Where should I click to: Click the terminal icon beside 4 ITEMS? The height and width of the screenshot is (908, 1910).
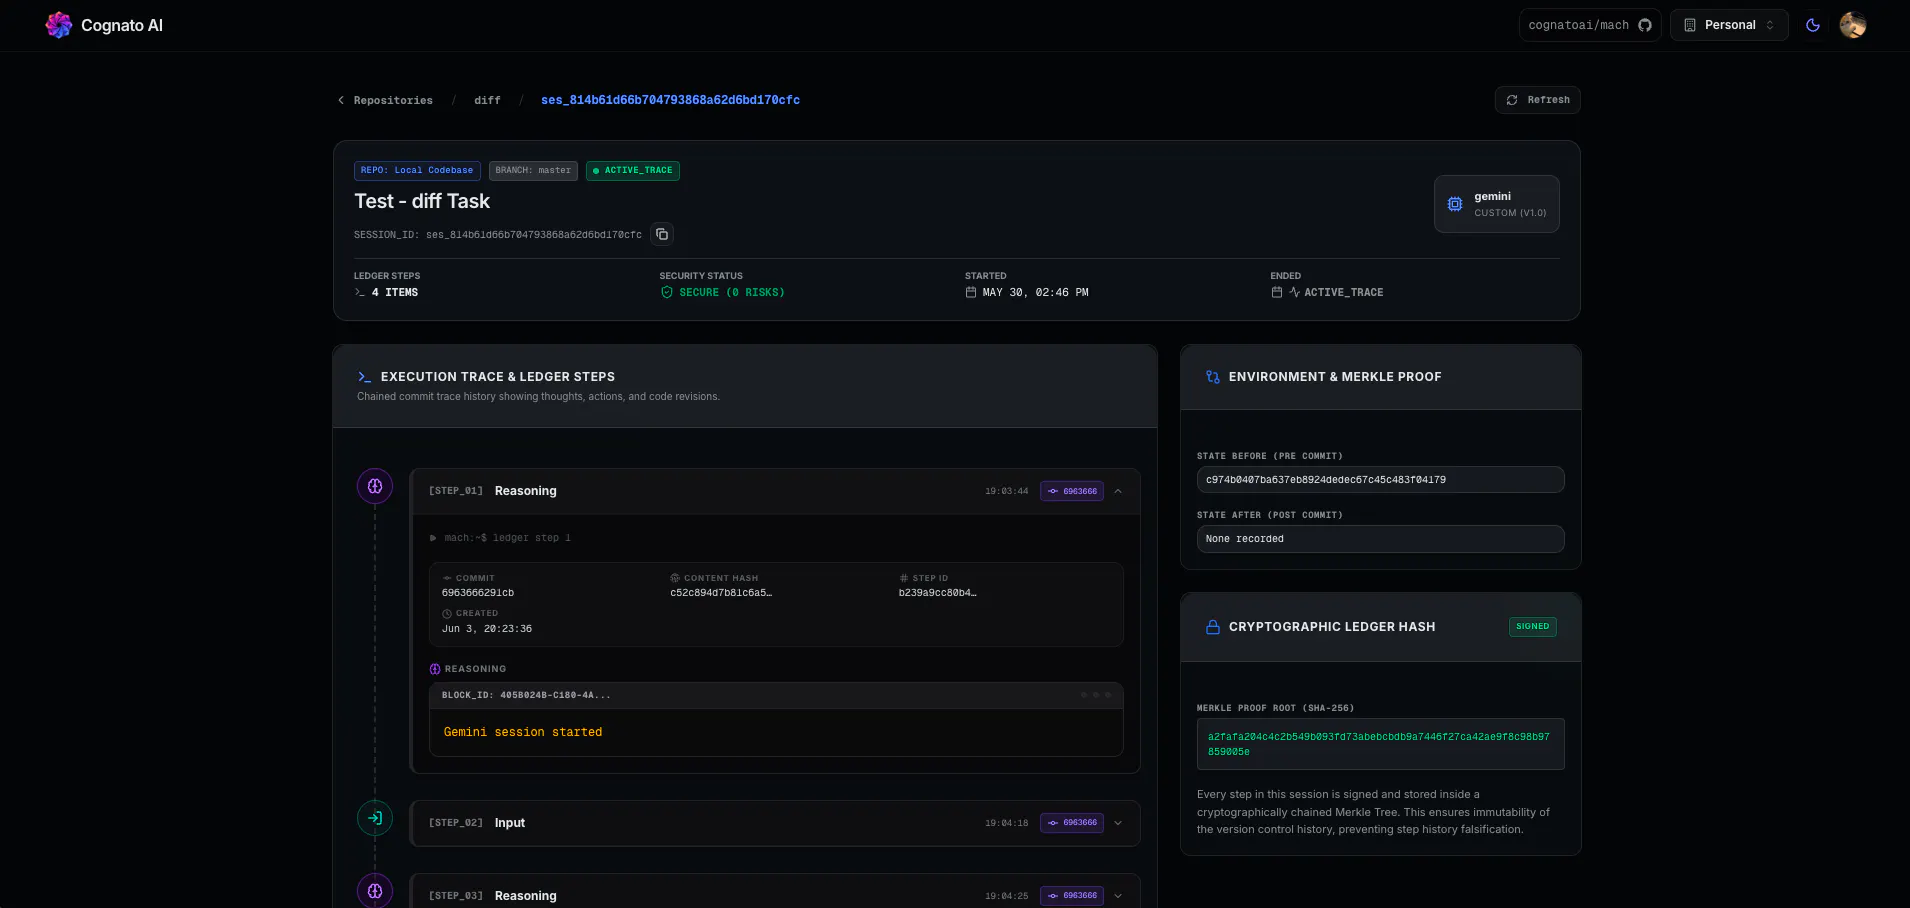click(x=360, y=292)
